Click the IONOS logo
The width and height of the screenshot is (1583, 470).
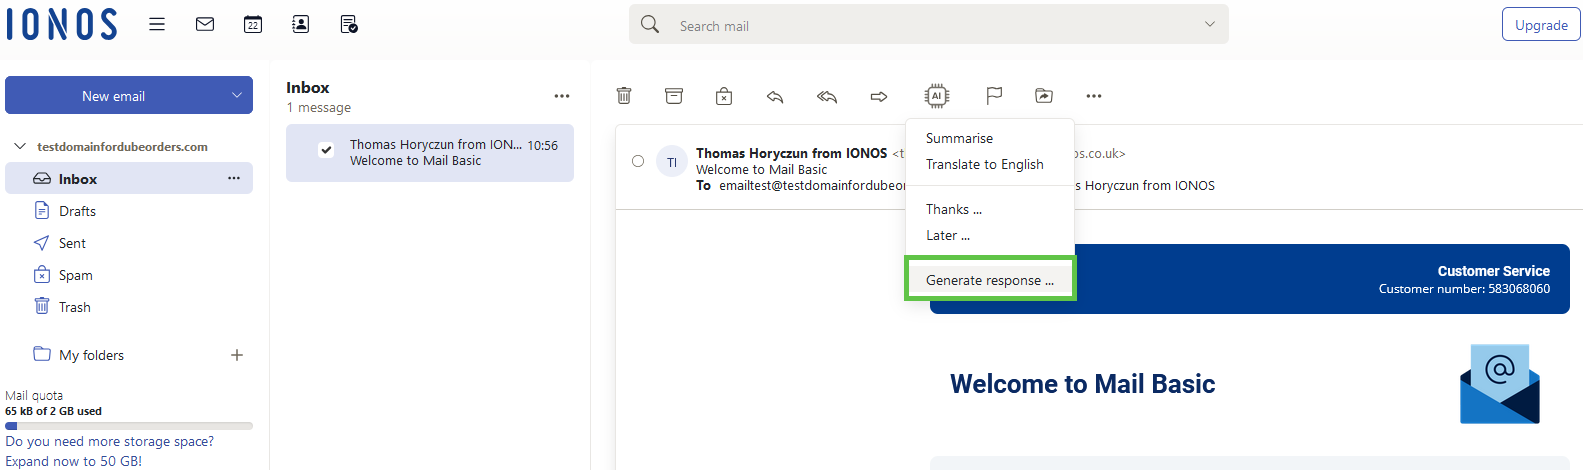pos(62,24)
